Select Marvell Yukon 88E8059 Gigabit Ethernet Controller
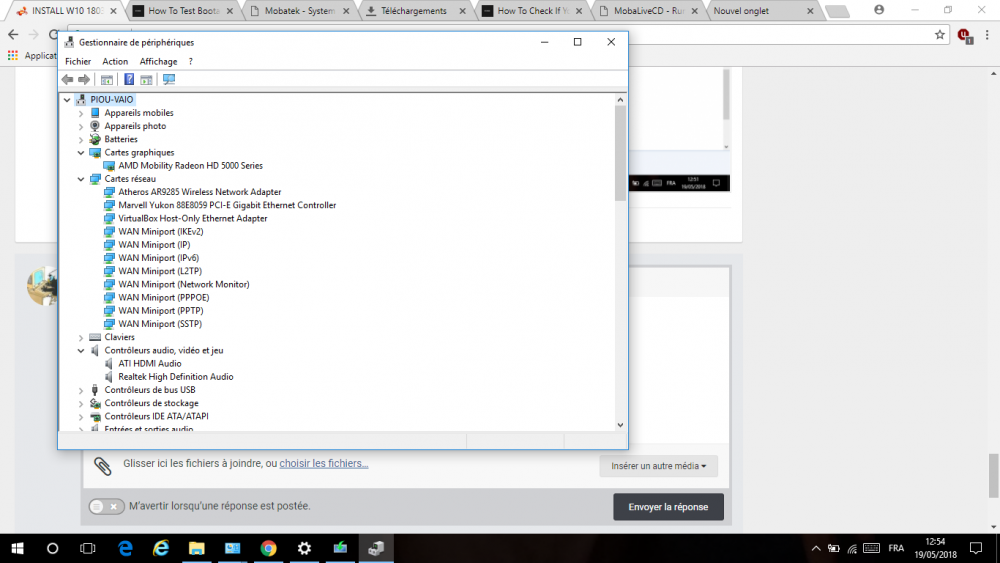The image size is (1000, 563). [227, 205]
